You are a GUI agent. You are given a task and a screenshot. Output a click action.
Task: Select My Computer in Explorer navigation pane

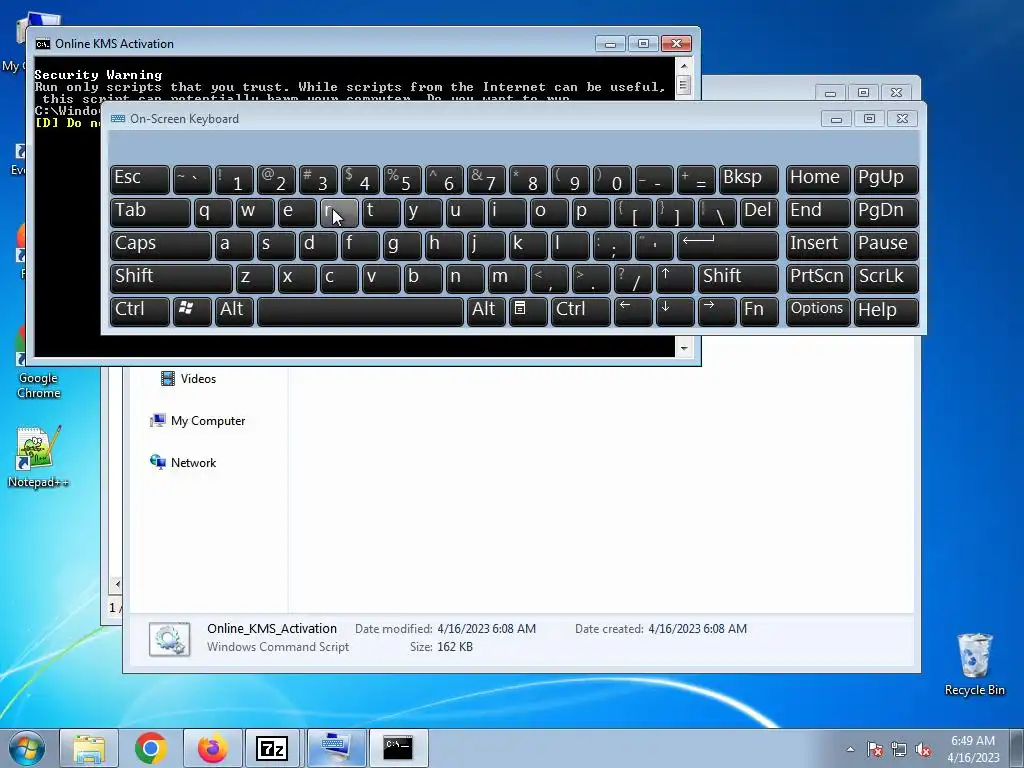tap(197, 421)
